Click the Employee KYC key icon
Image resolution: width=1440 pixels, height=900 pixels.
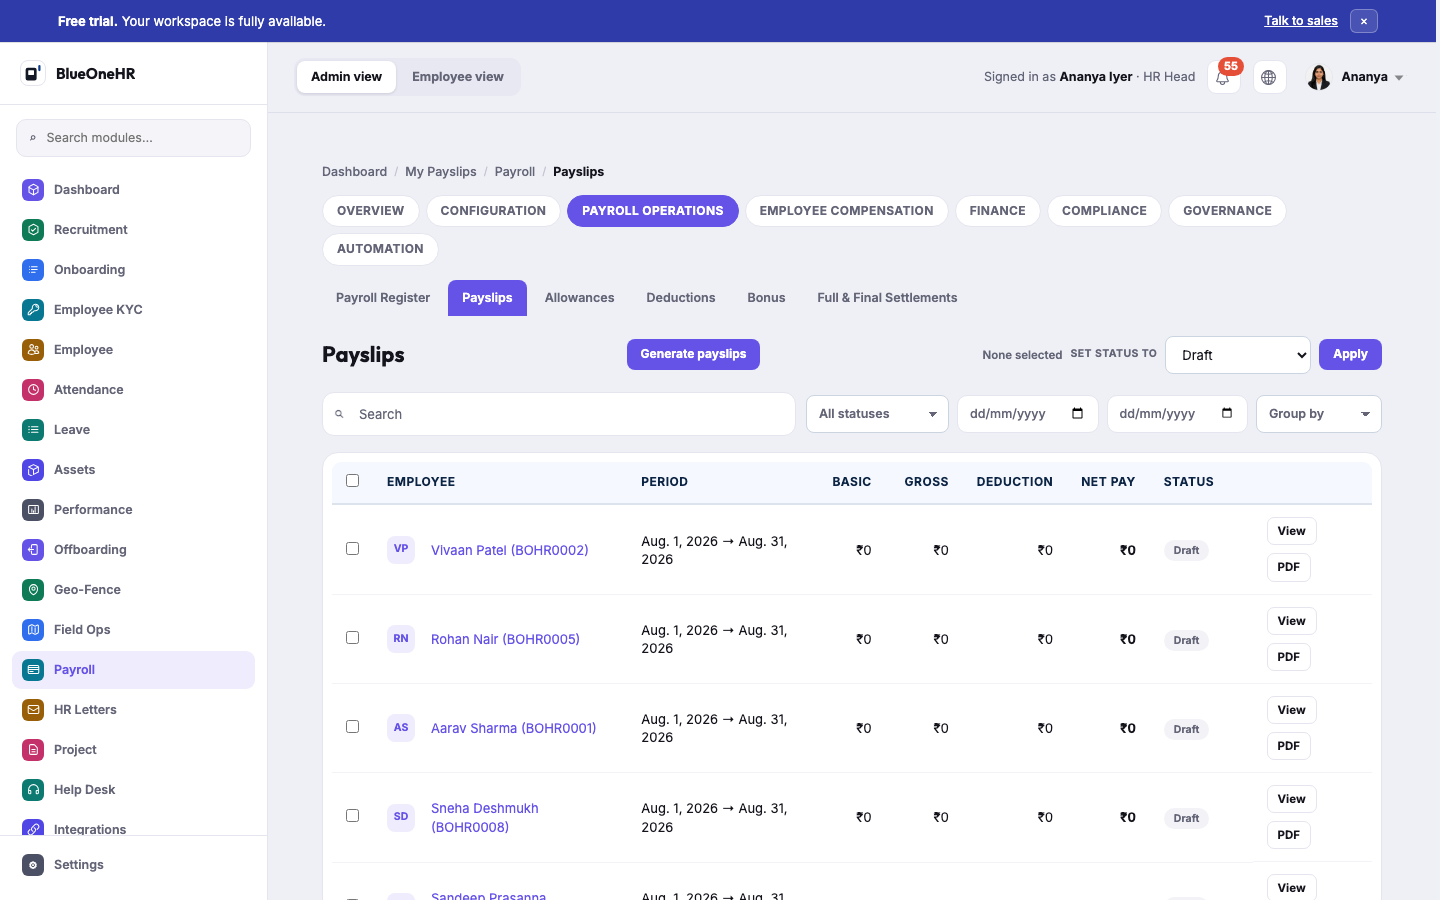point(33,310)
